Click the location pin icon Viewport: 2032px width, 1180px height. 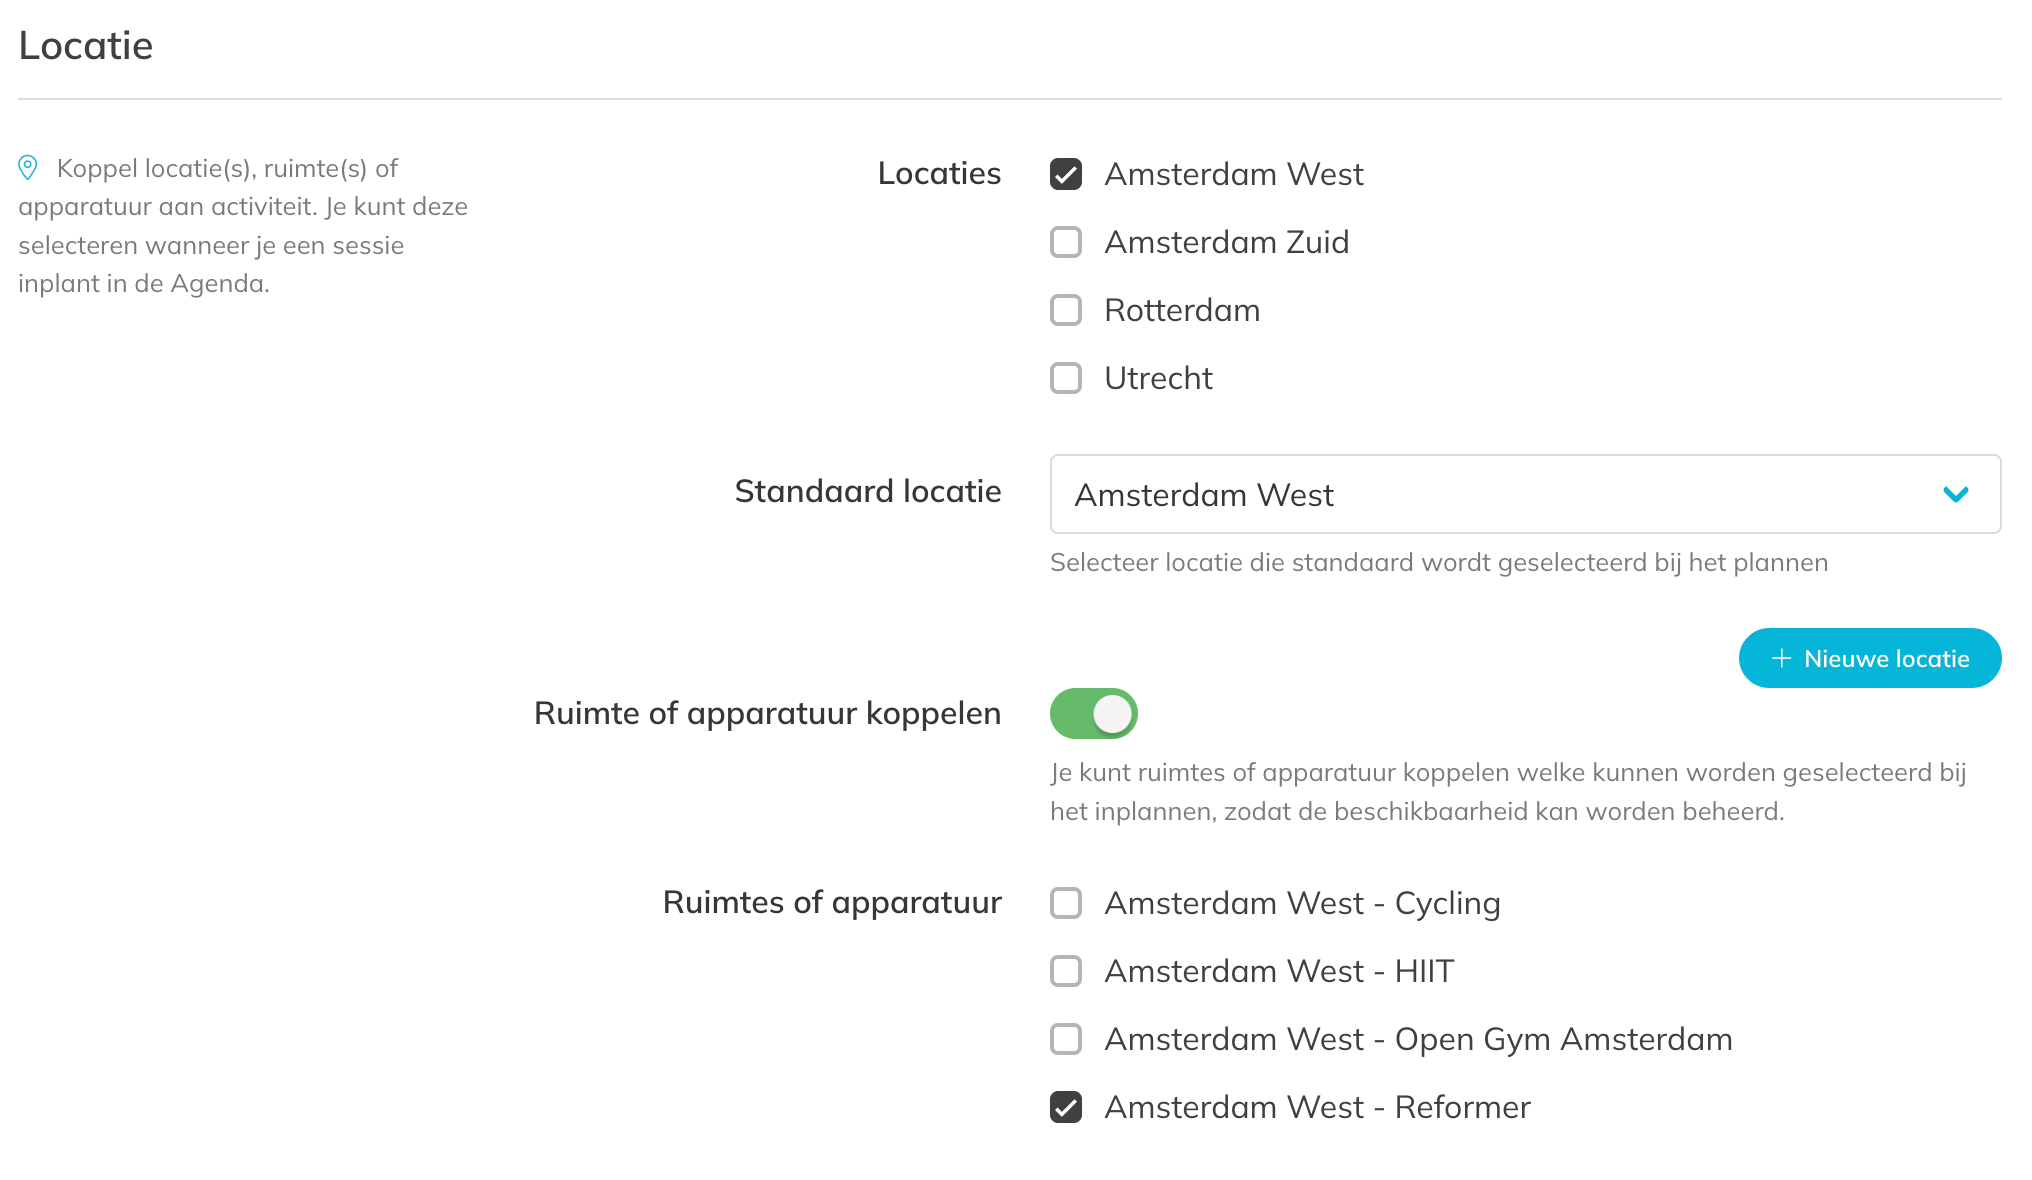pyautogui.click(x=28, y=168)
